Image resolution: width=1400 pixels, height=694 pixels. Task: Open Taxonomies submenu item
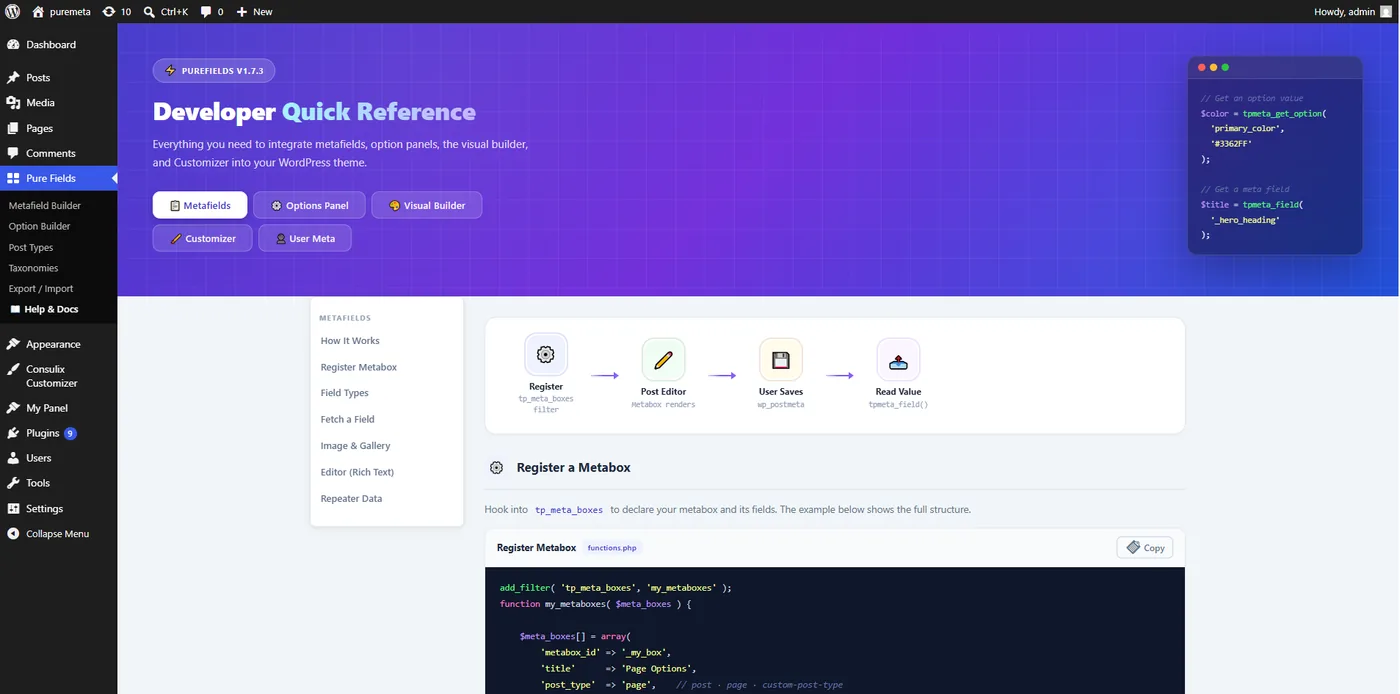coord(34,268)
